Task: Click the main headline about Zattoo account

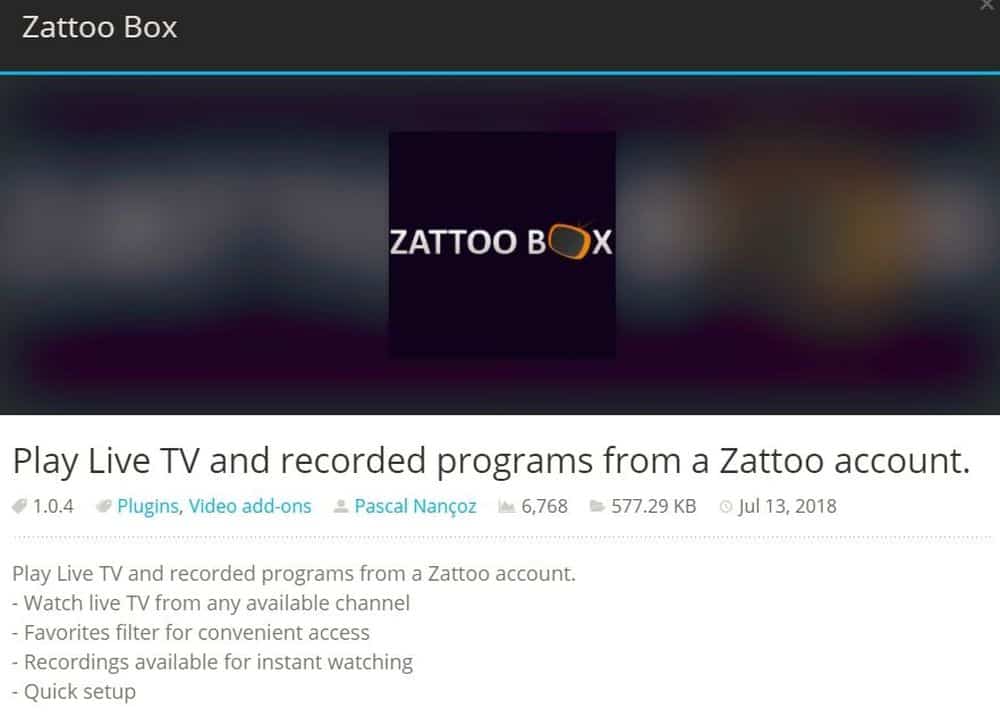Action: point(491,461)
